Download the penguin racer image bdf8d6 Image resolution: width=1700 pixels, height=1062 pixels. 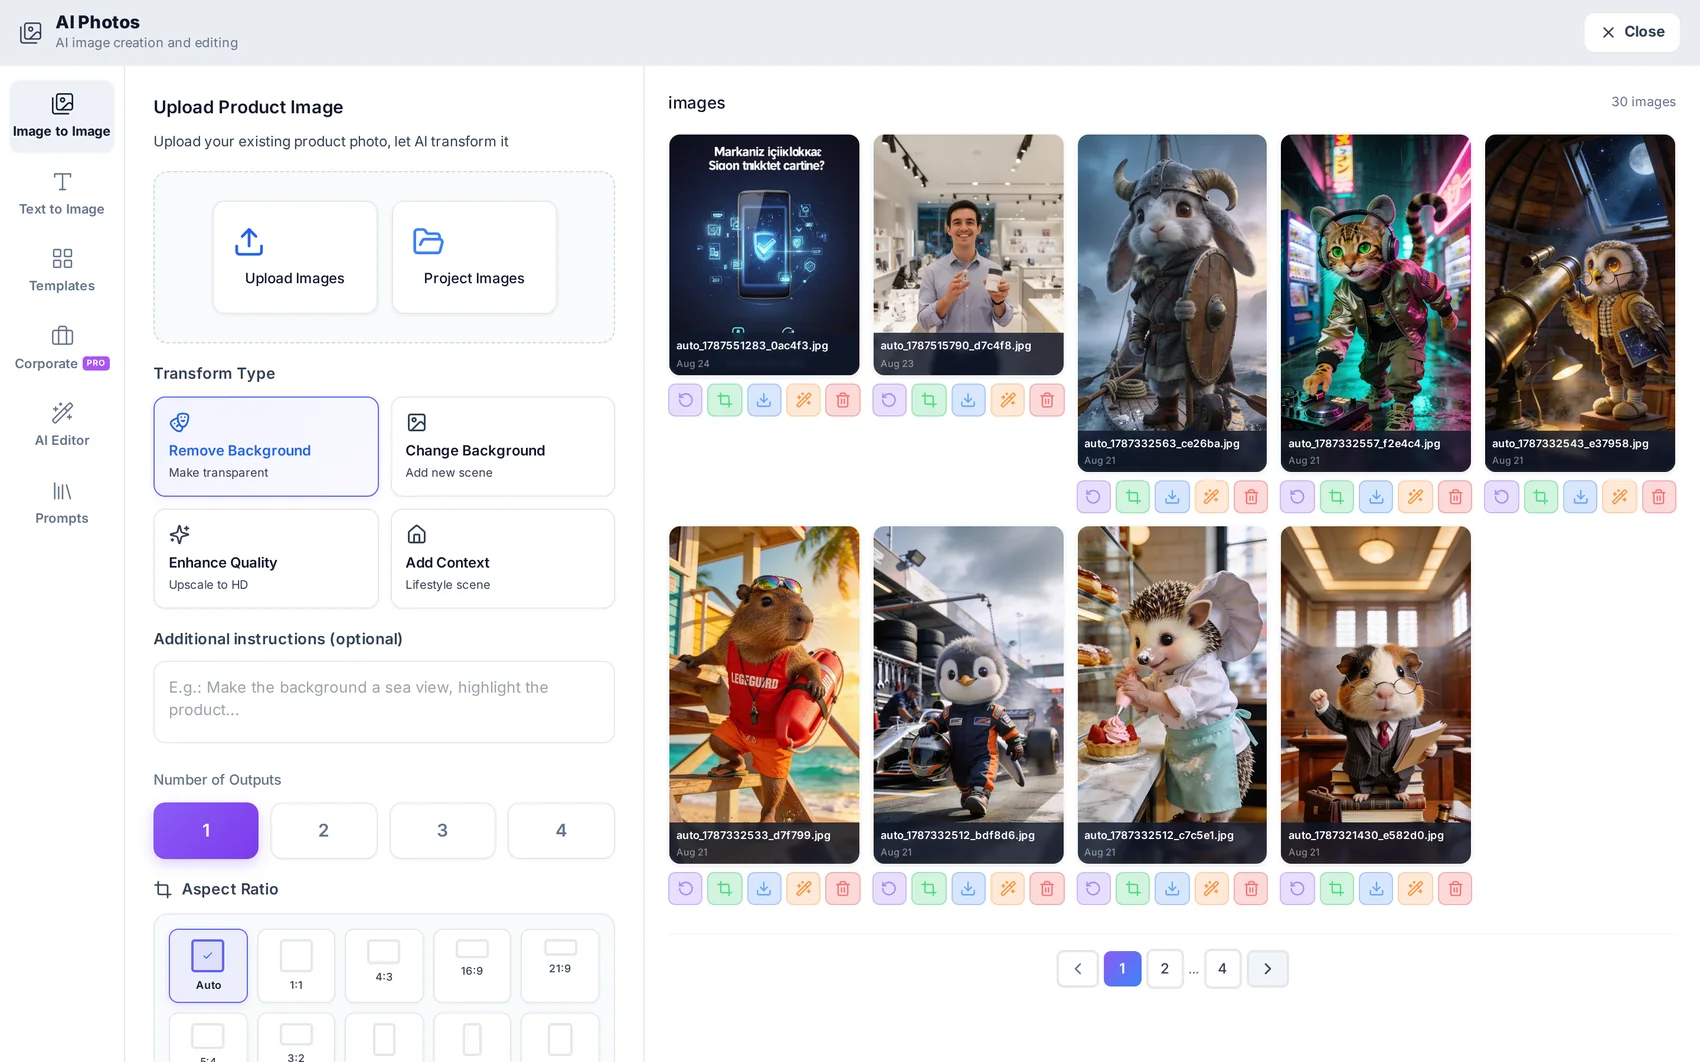[968, 889]
